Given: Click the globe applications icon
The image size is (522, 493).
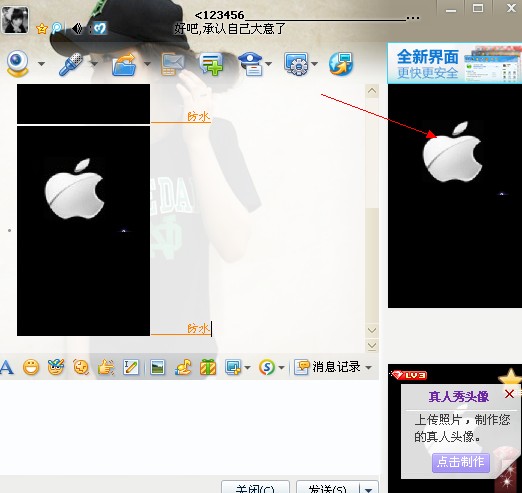Looking at the screenshot, I should click(x=340, y=64).
